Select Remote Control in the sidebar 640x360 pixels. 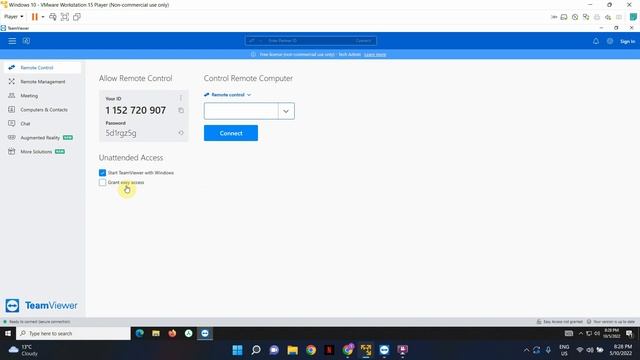coord(42,67)
